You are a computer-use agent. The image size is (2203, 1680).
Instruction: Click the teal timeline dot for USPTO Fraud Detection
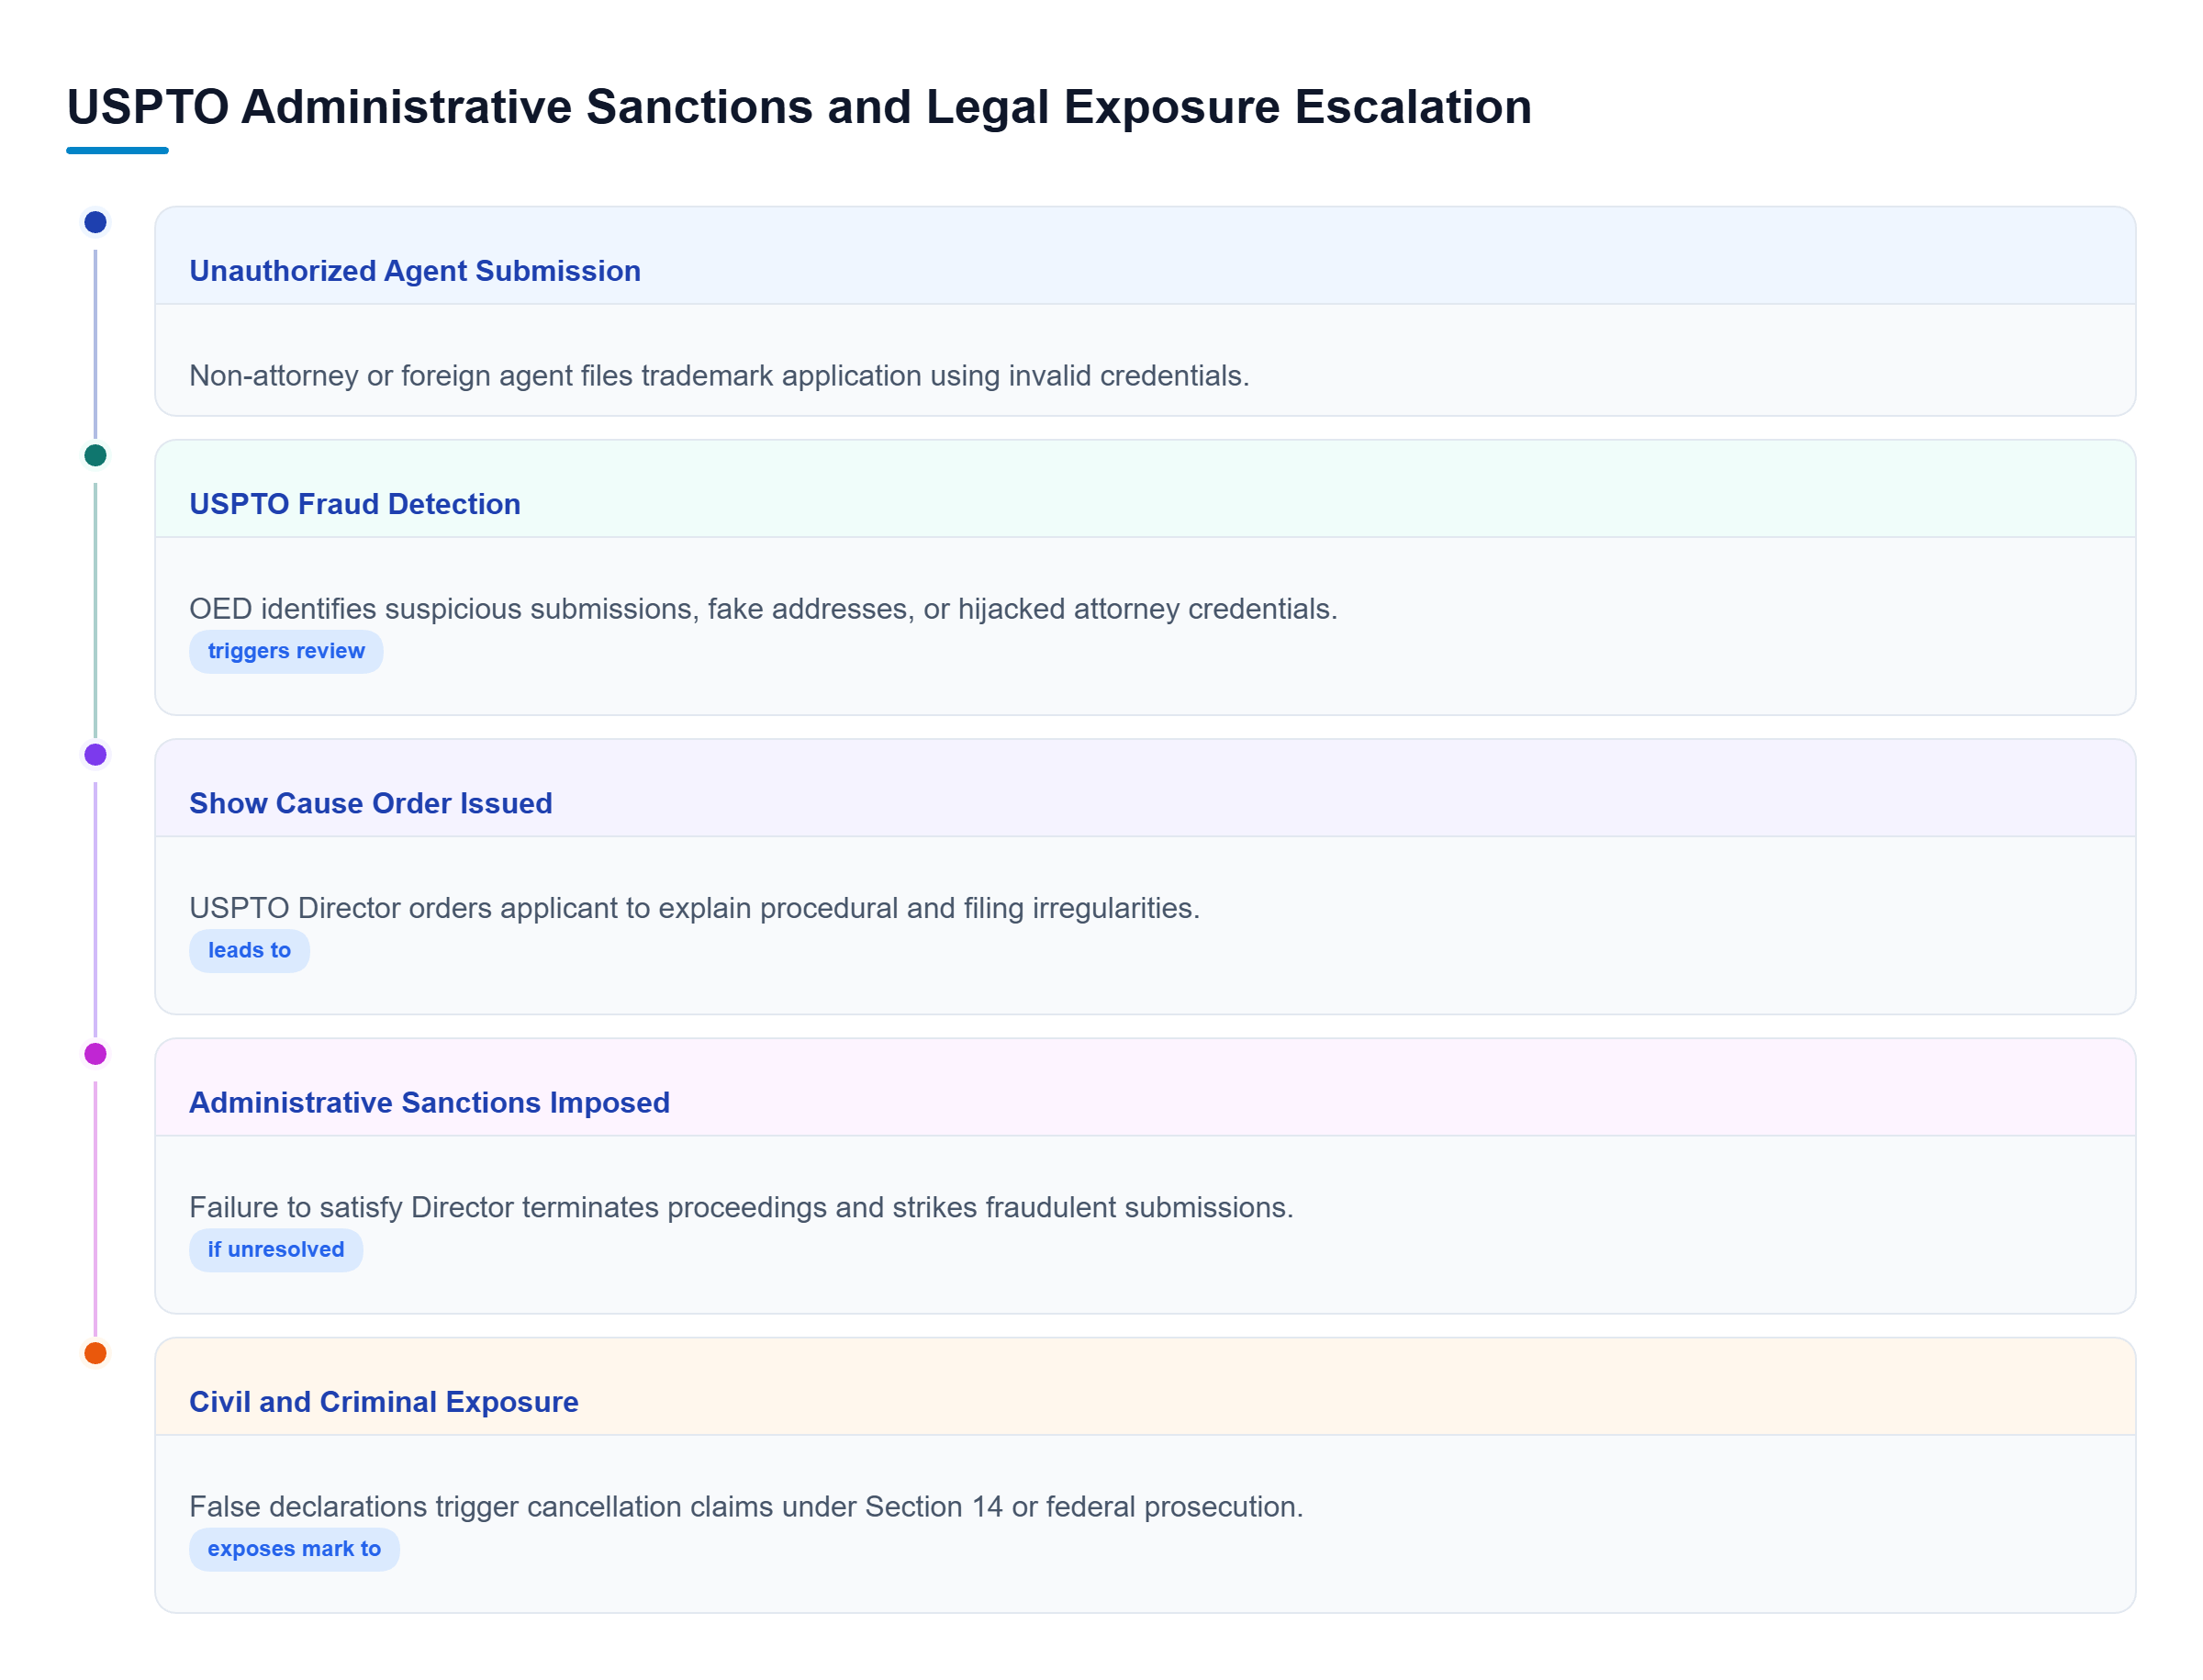tap(95, 455)
